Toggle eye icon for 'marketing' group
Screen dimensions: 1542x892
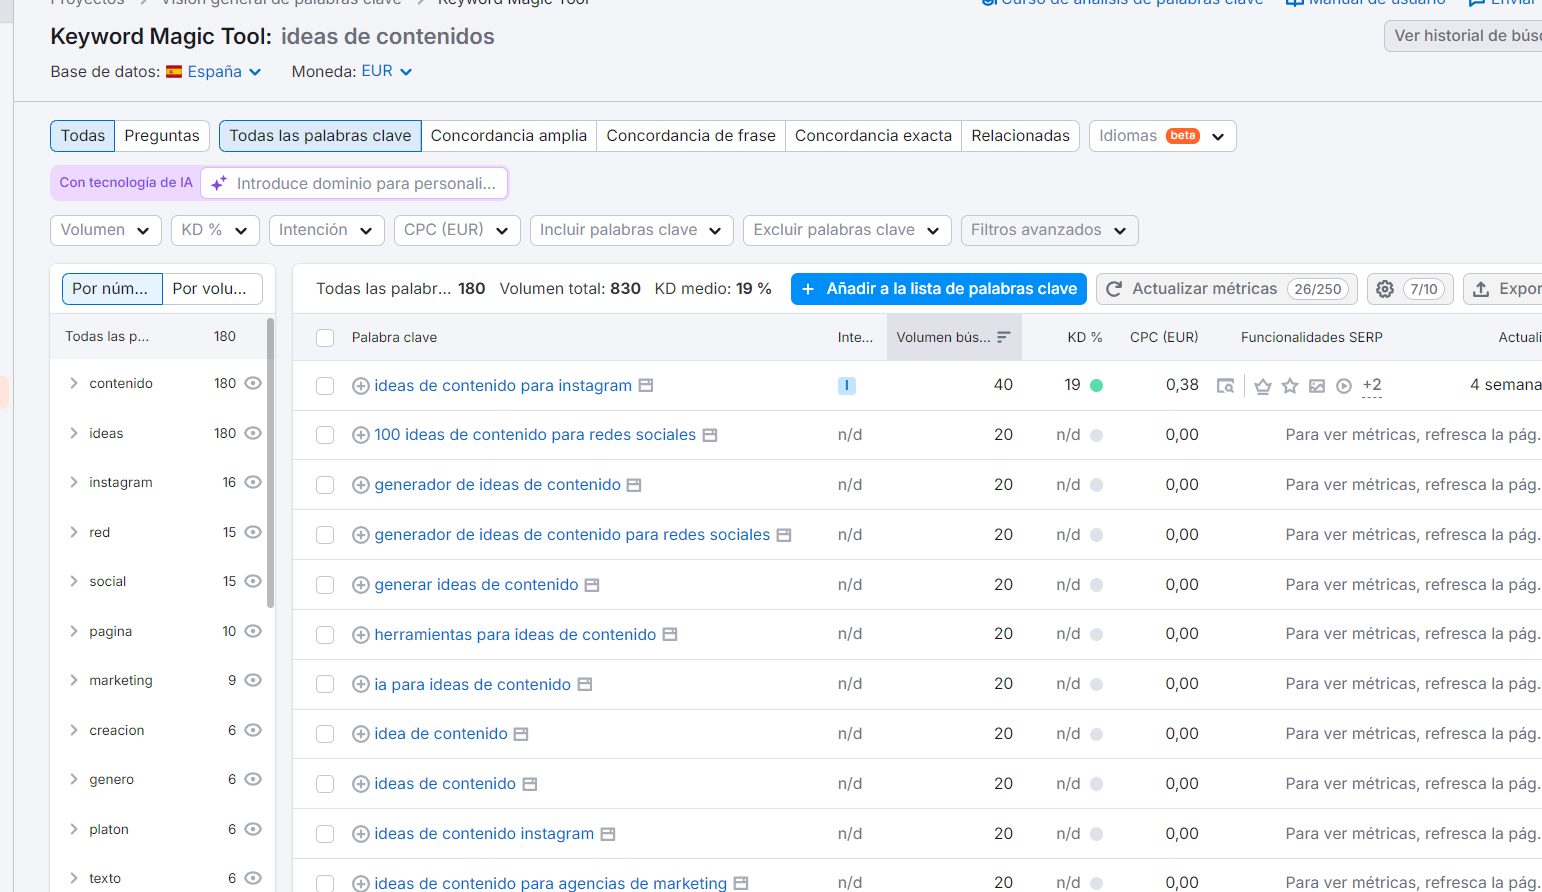click(x=253, y=680)
